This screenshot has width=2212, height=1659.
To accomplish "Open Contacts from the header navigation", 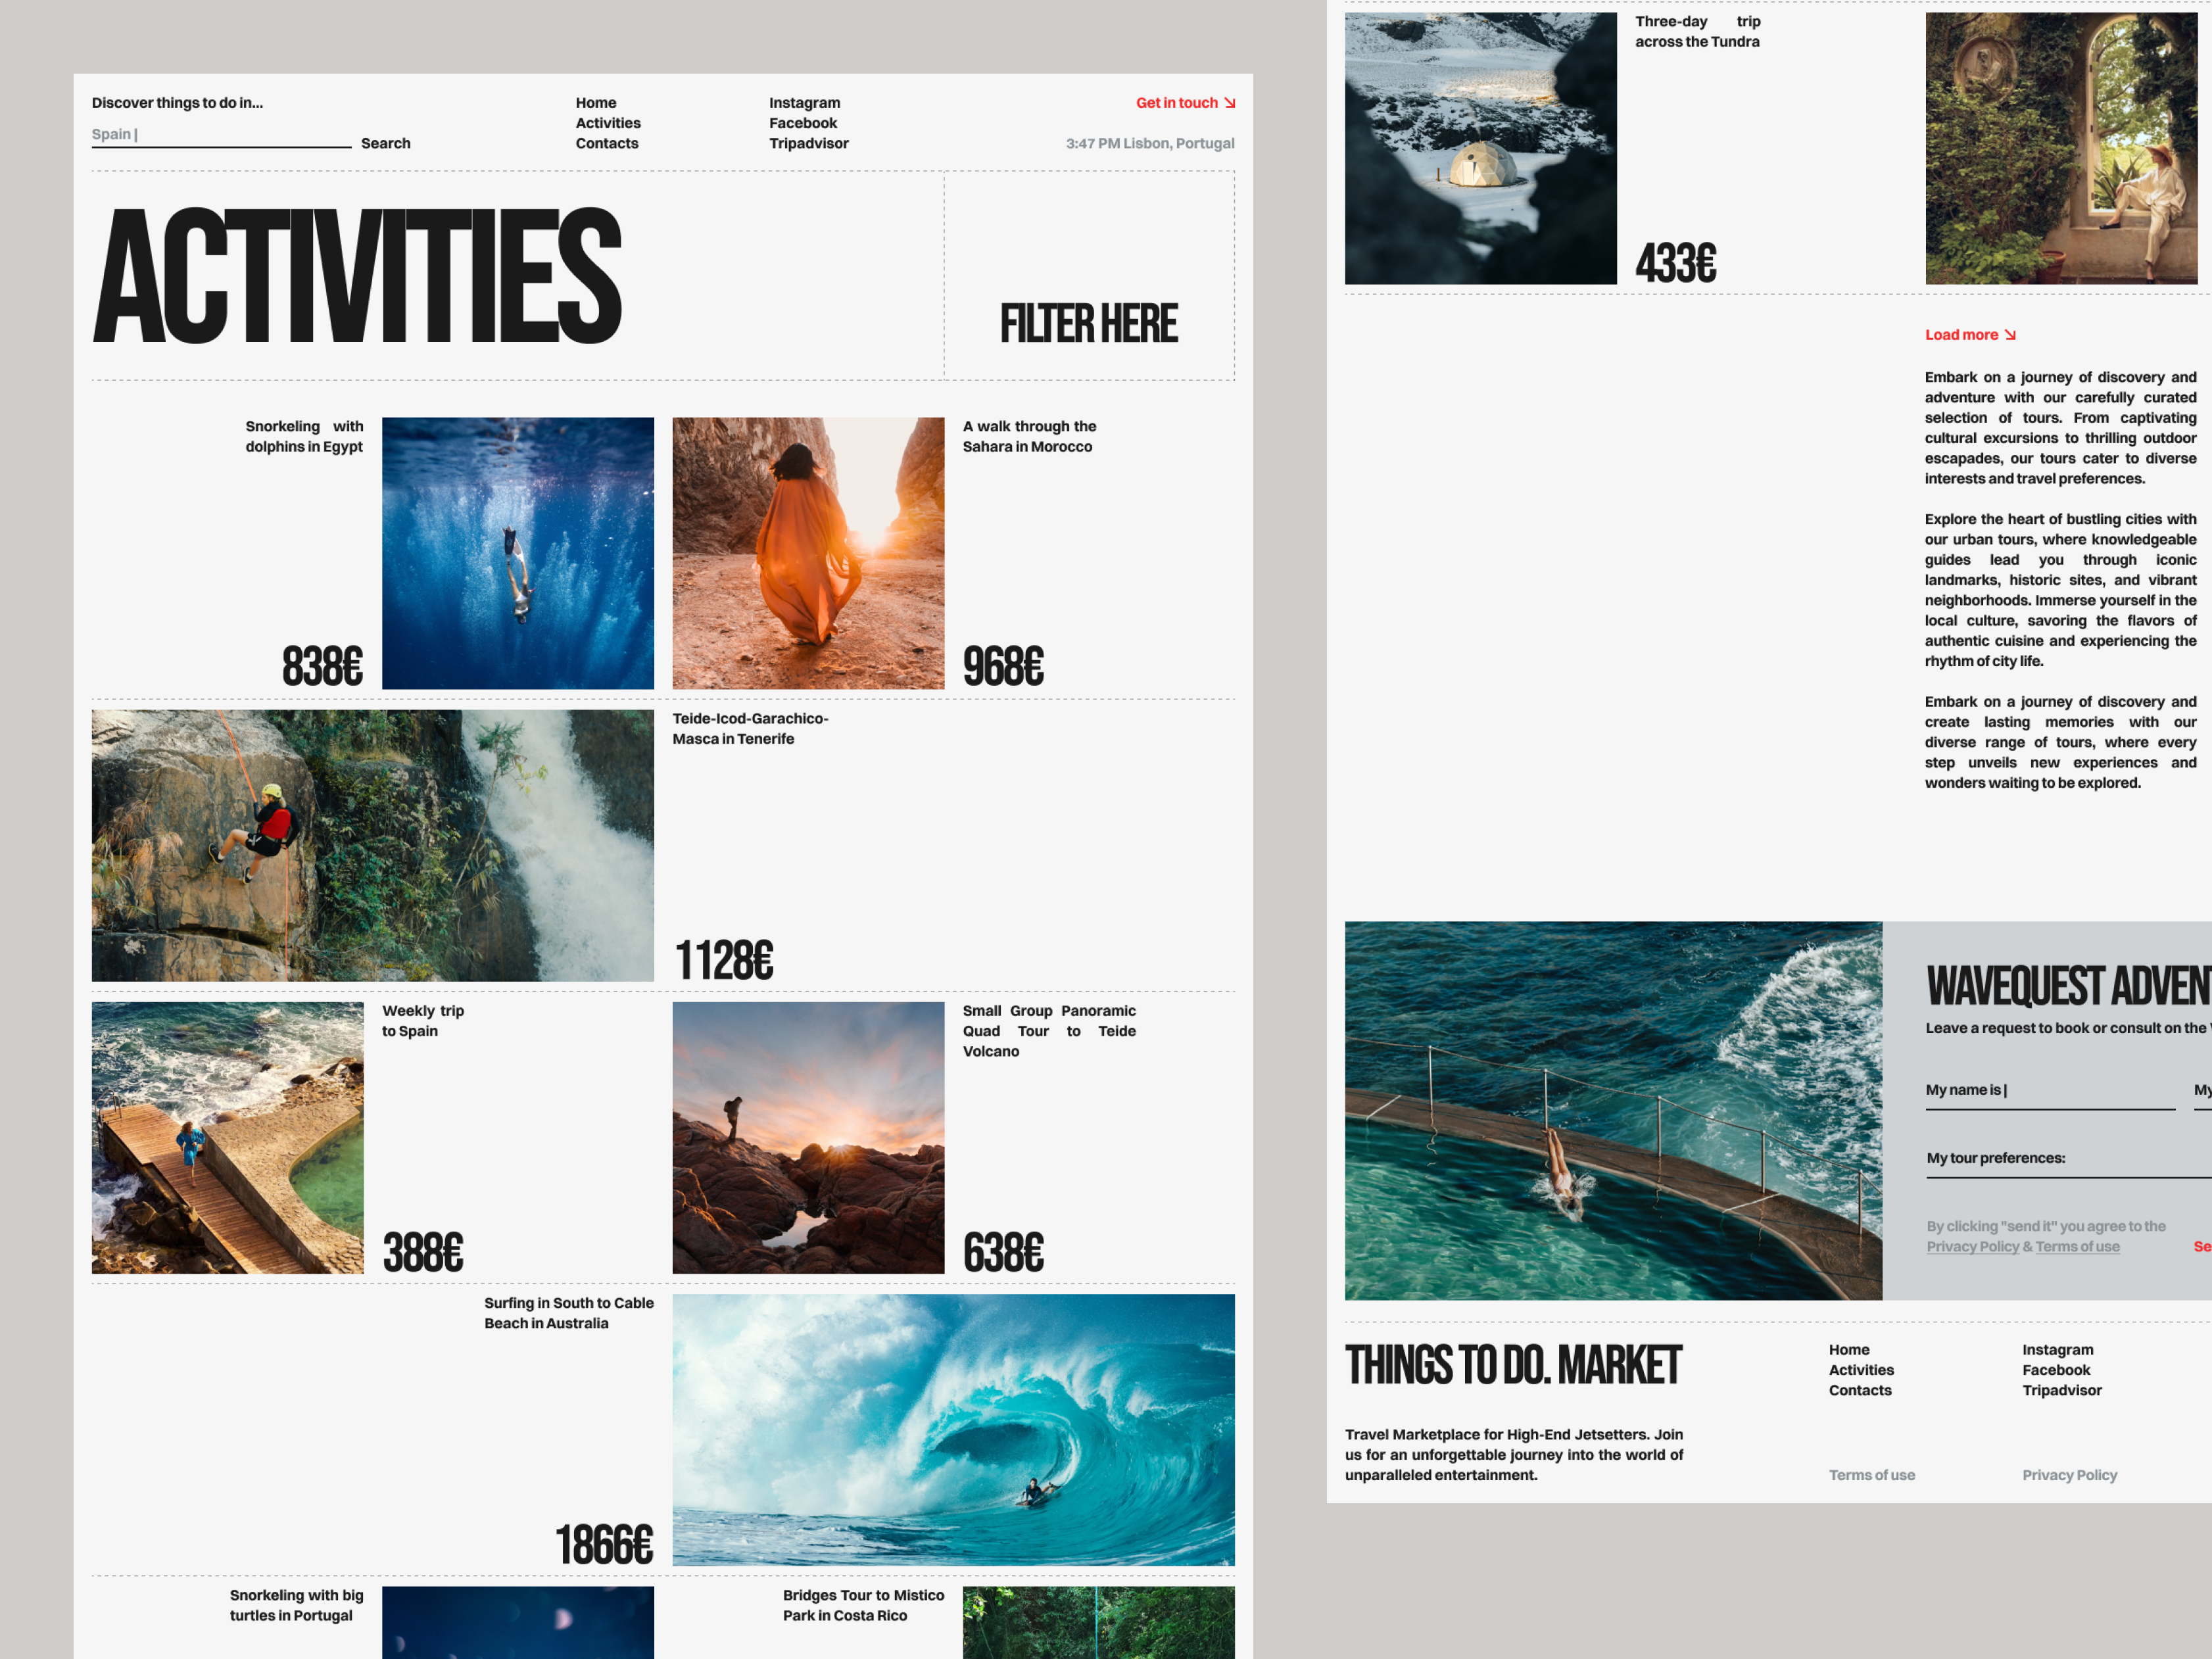I will pyautogui.click(x=607, y=143).
